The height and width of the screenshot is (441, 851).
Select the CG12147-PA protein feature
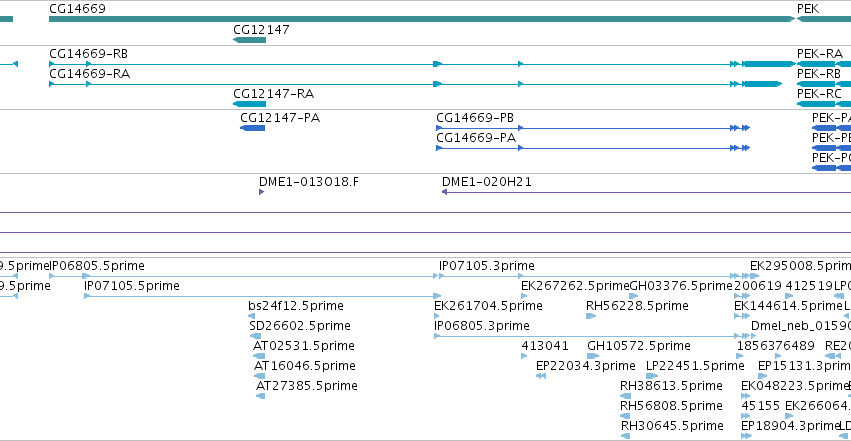tap(252, 128)
